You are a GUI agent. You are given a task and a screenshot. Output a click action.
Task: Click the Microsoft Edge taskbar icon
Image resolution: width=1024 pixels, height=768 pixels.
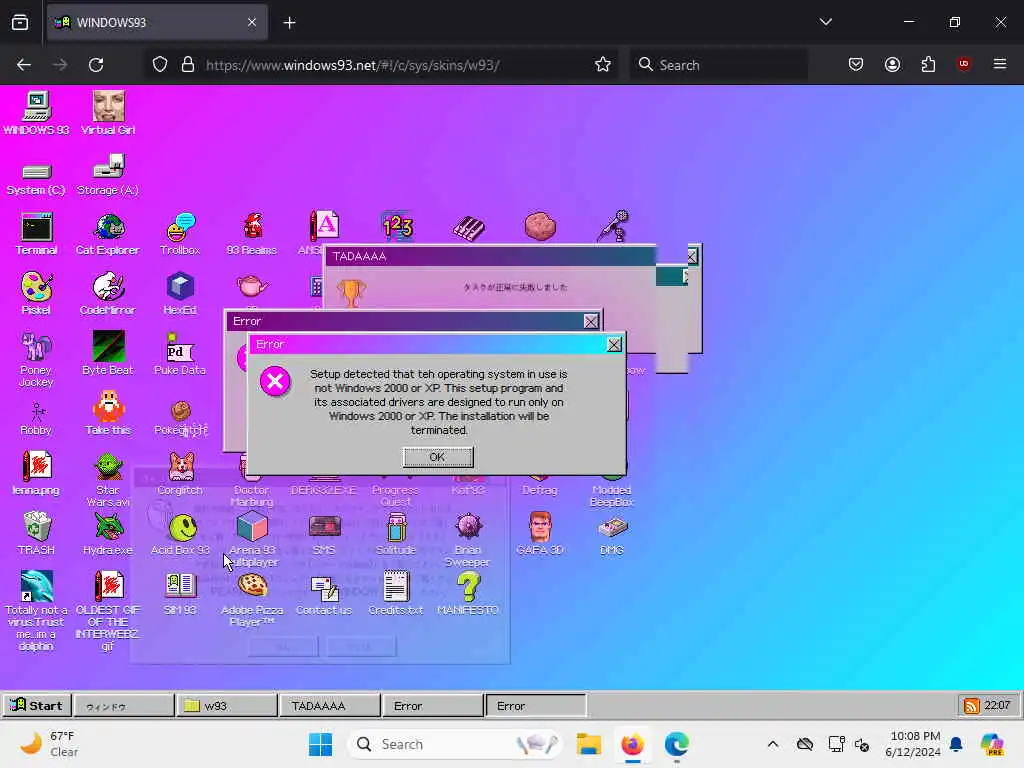[677, 744]
